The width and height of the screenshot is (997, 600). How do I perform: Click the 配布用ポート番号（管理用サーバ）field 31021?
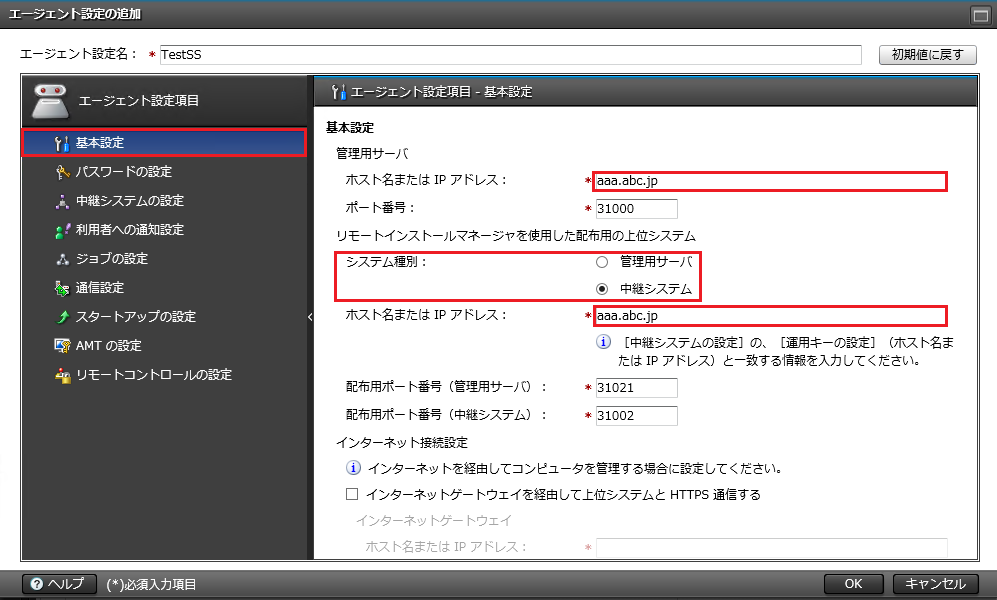pos(636,388)
